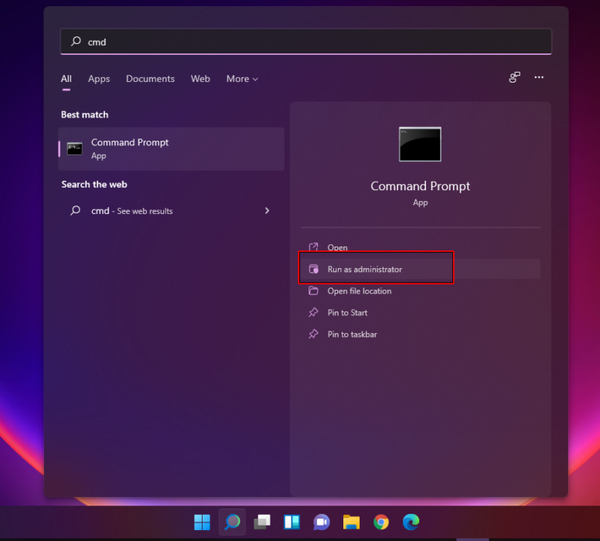The width and height of the screenshot is (600, 541).
Task: Switch to the Apps tab
Action: [99, 79]
